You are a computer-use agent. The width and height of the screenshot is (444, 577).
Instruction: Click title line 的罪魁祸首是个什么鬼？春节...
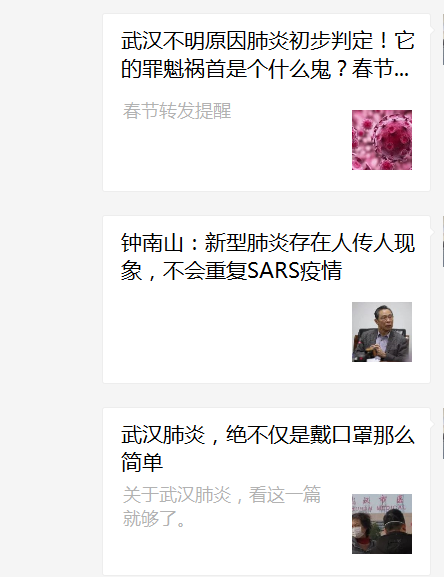tap(265, 68)
